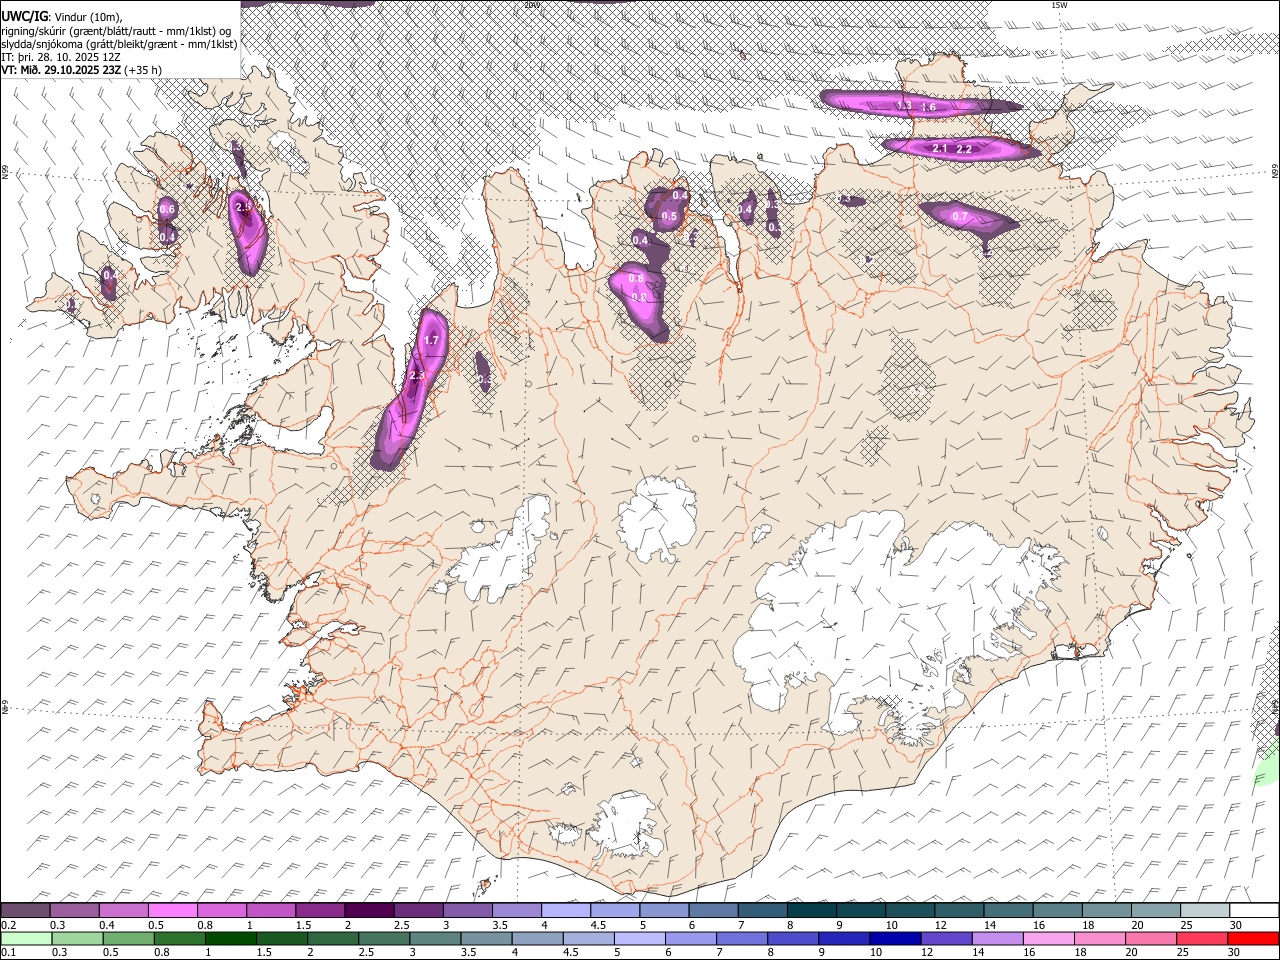Click the slydda/snjókoma legend description line
Screen dimensions: 1280x960
(119, 44)
